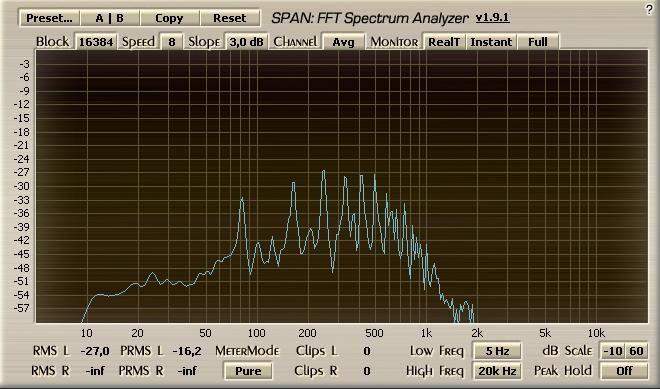Edit the Low Freq 5 Hz field

pos(497,351)
